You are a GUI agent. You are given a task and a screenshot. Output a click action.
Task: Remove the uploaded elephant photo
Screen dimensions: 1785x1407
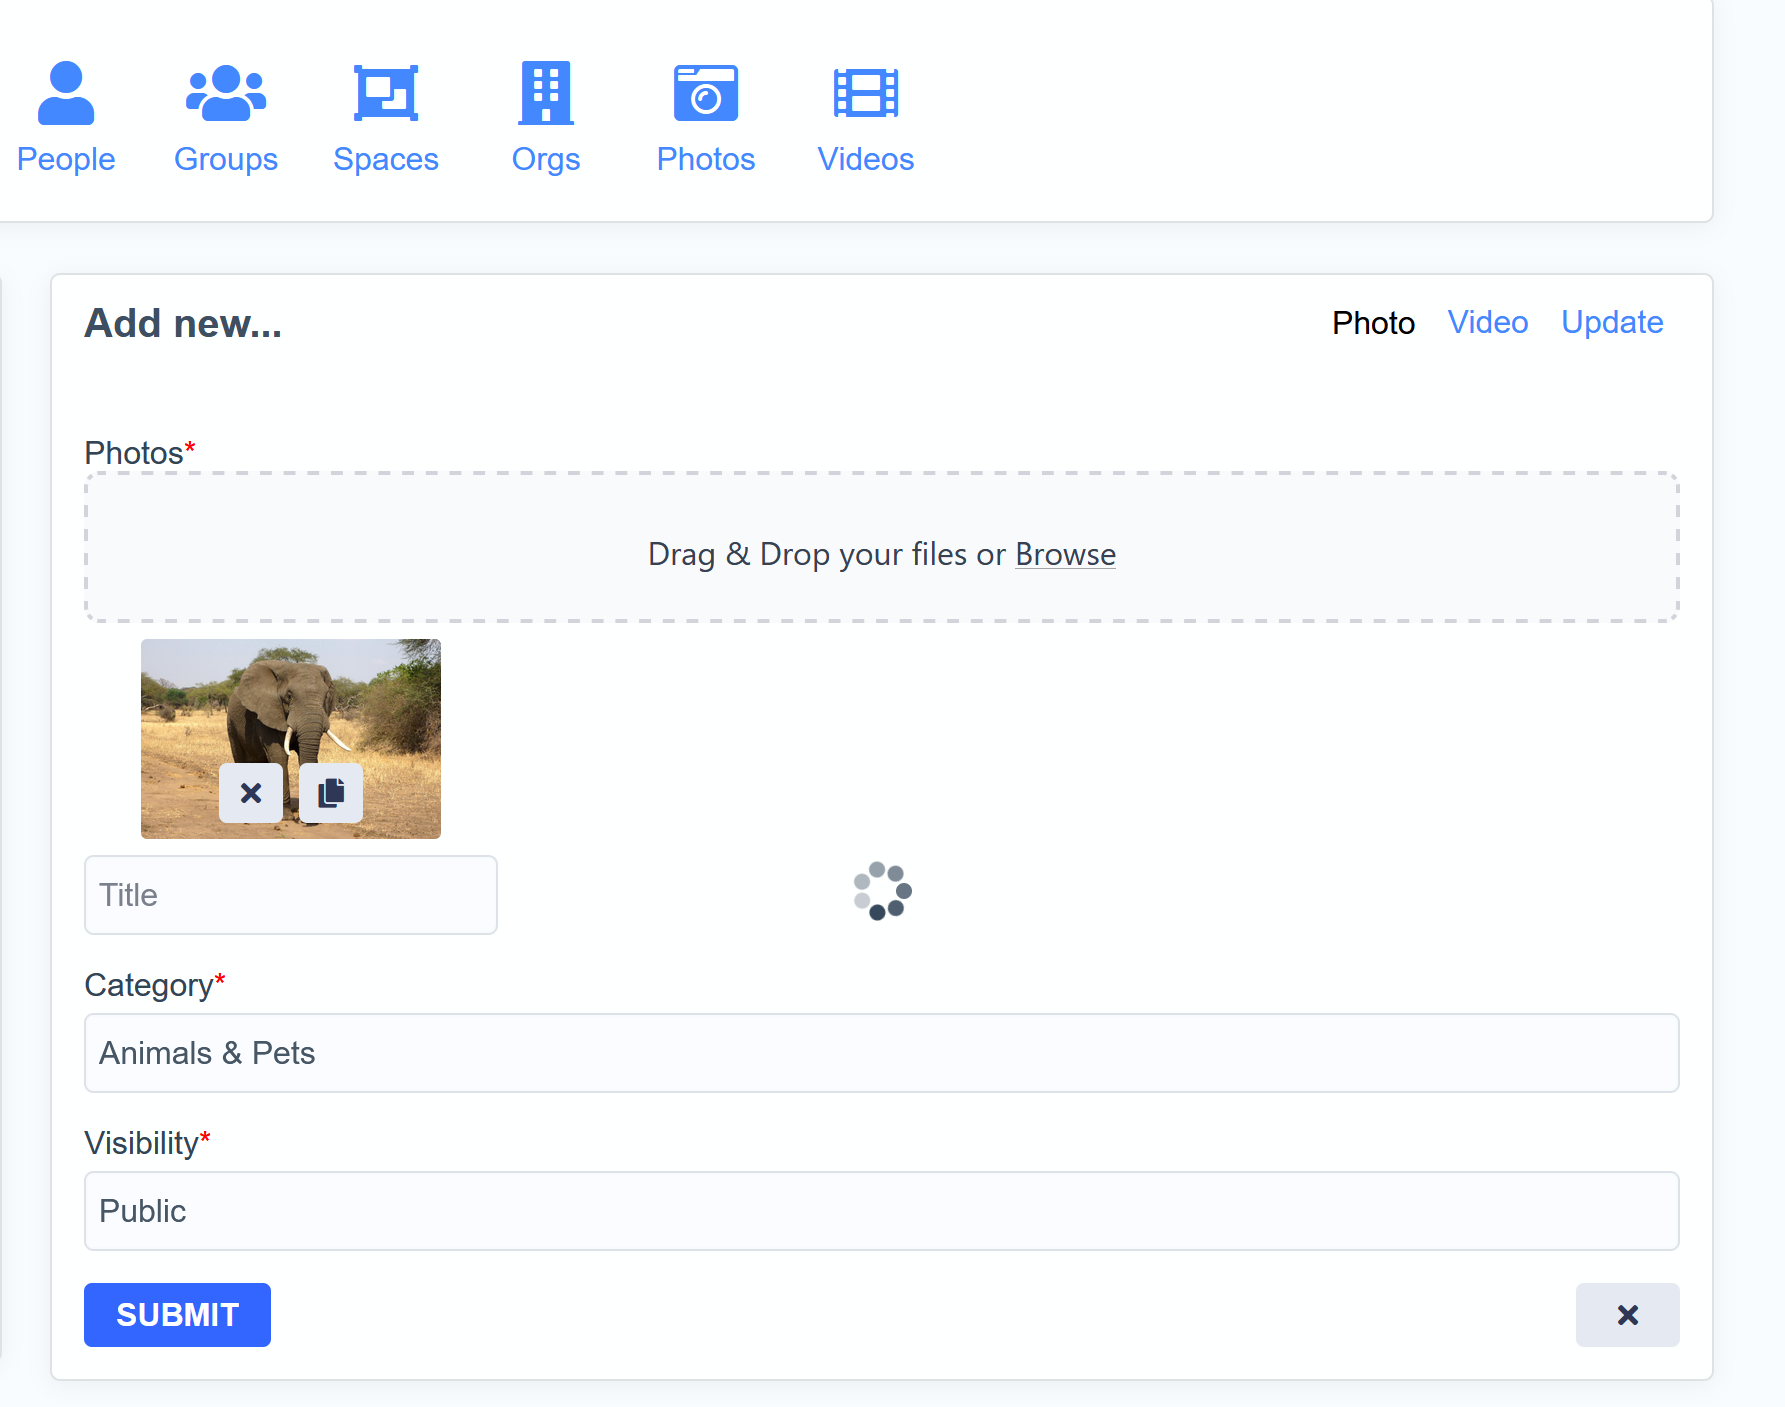pyautogui.click(x=251, y=793)
